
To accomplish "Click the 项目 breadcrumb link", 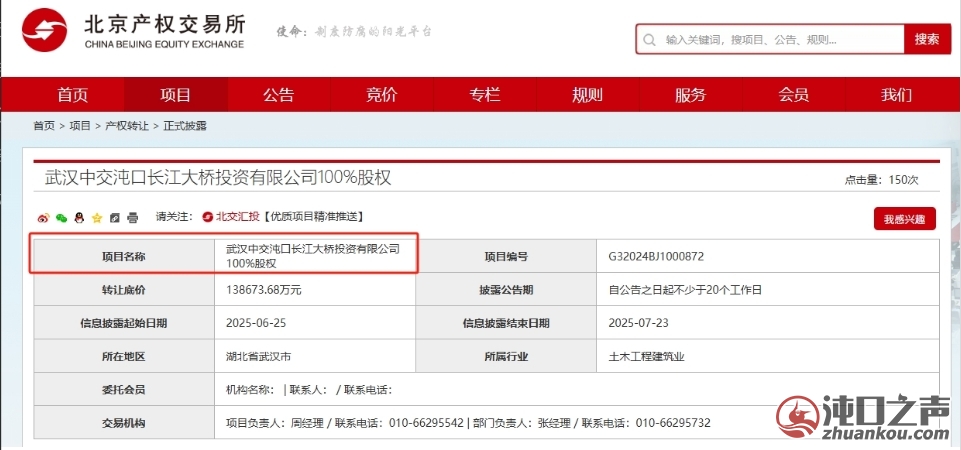I will 80,126.
